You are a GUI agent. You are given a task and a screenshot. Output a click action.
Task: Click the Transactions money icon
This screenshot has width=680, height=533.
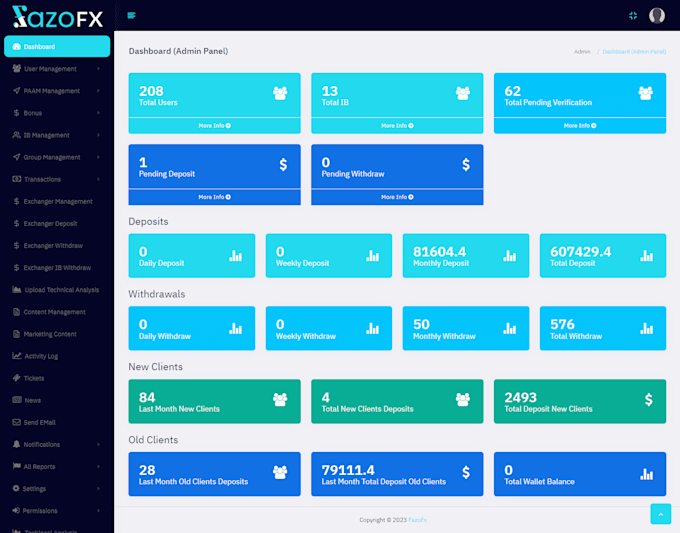pos(16,179)
